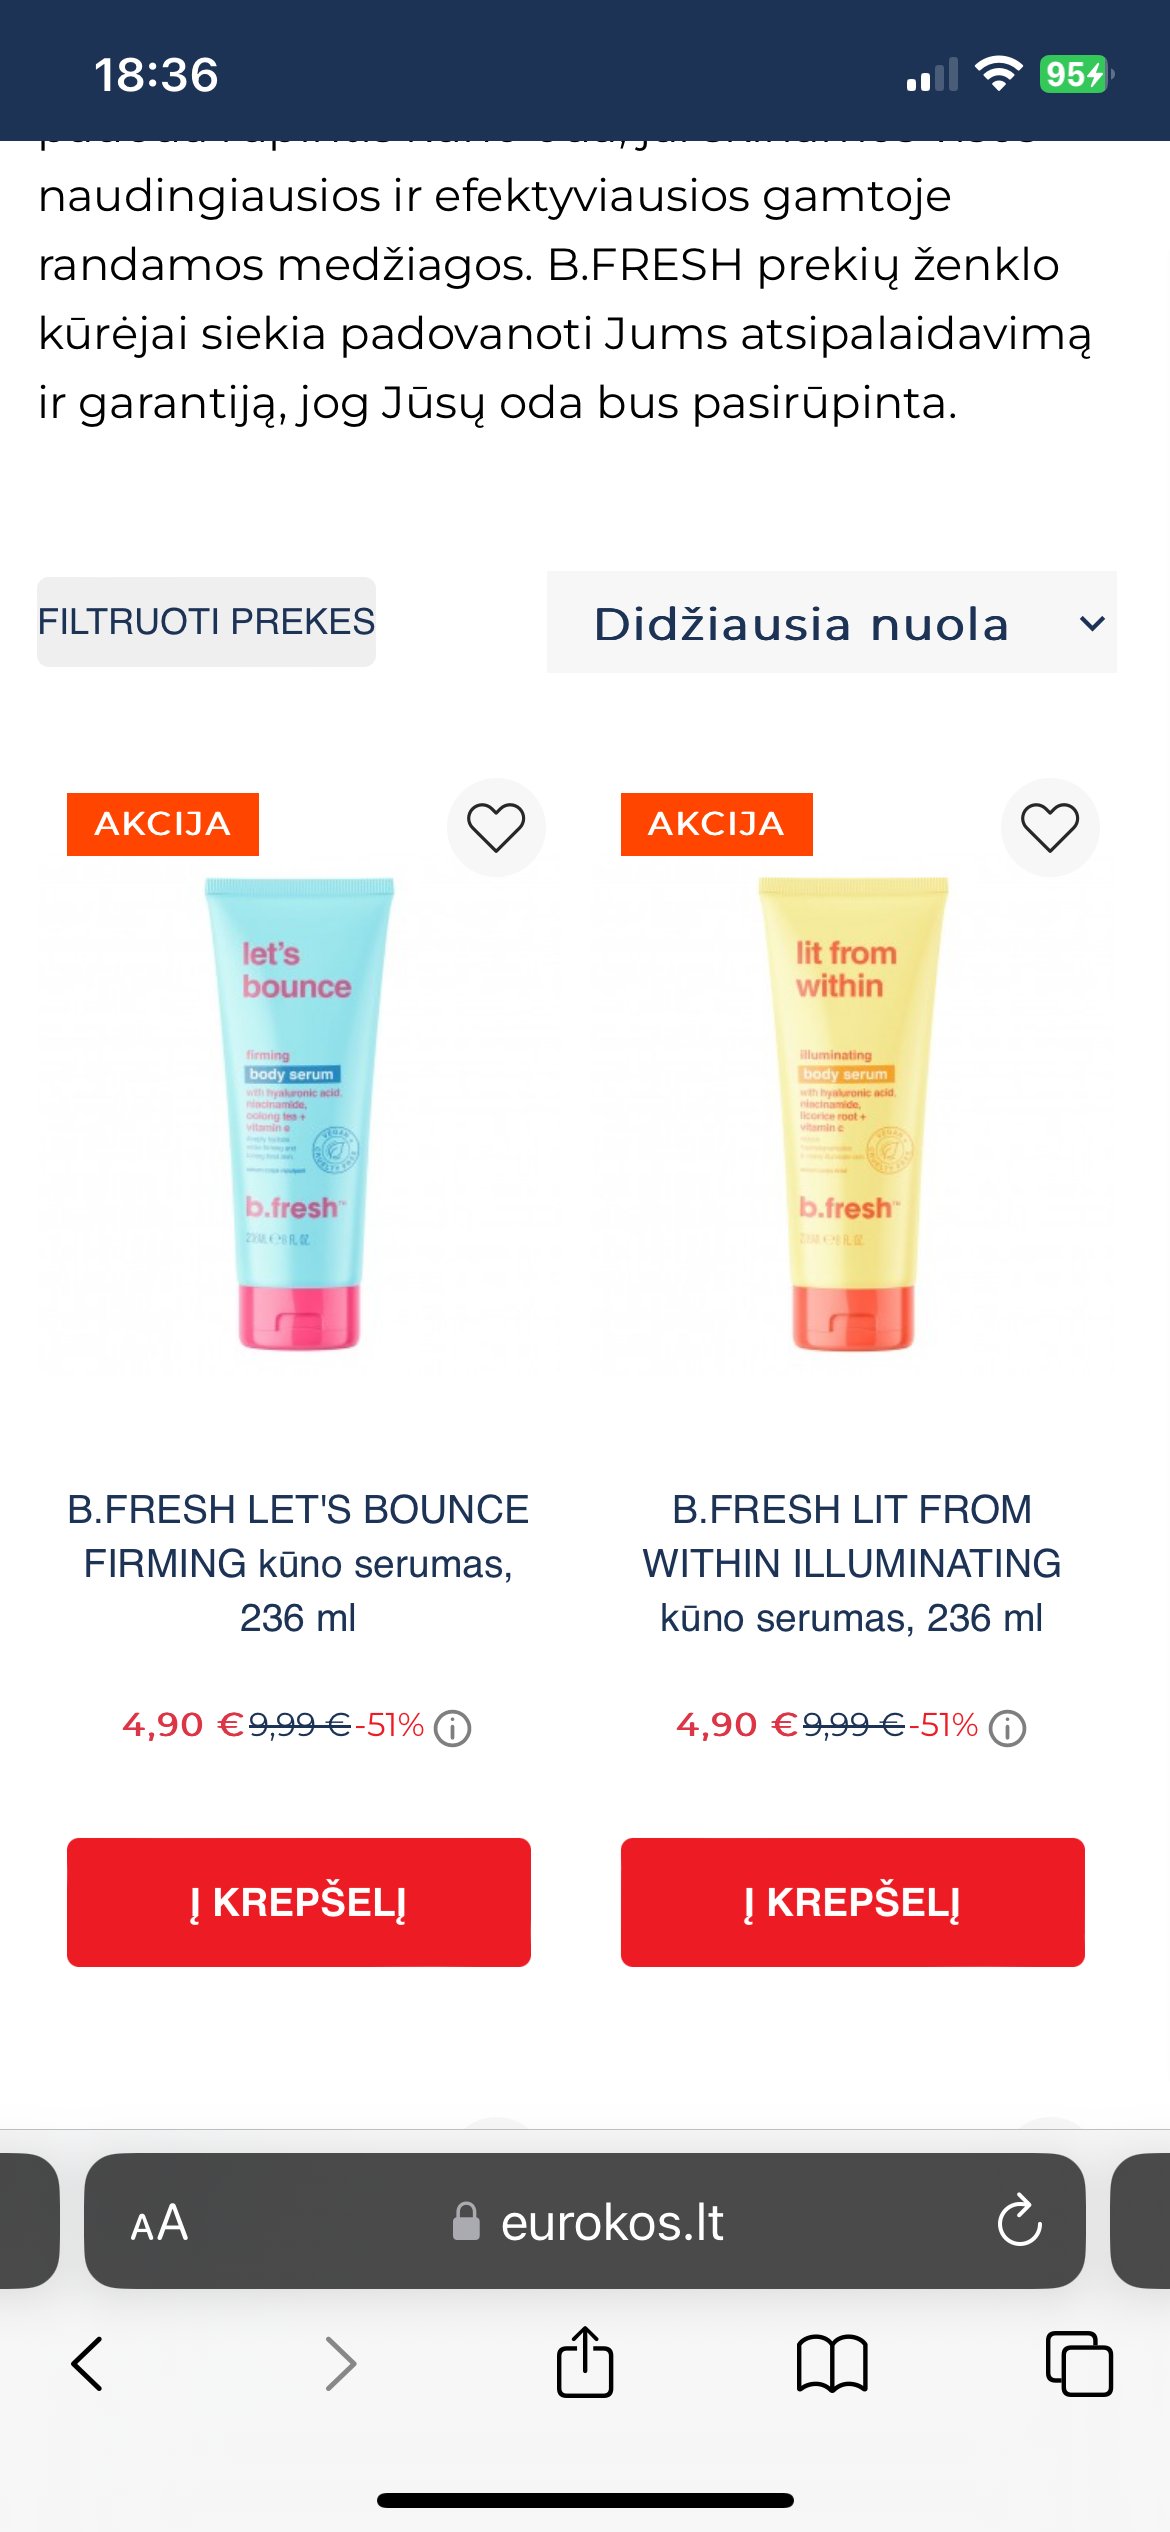Show open Safari tabs

(1079, 2364)
